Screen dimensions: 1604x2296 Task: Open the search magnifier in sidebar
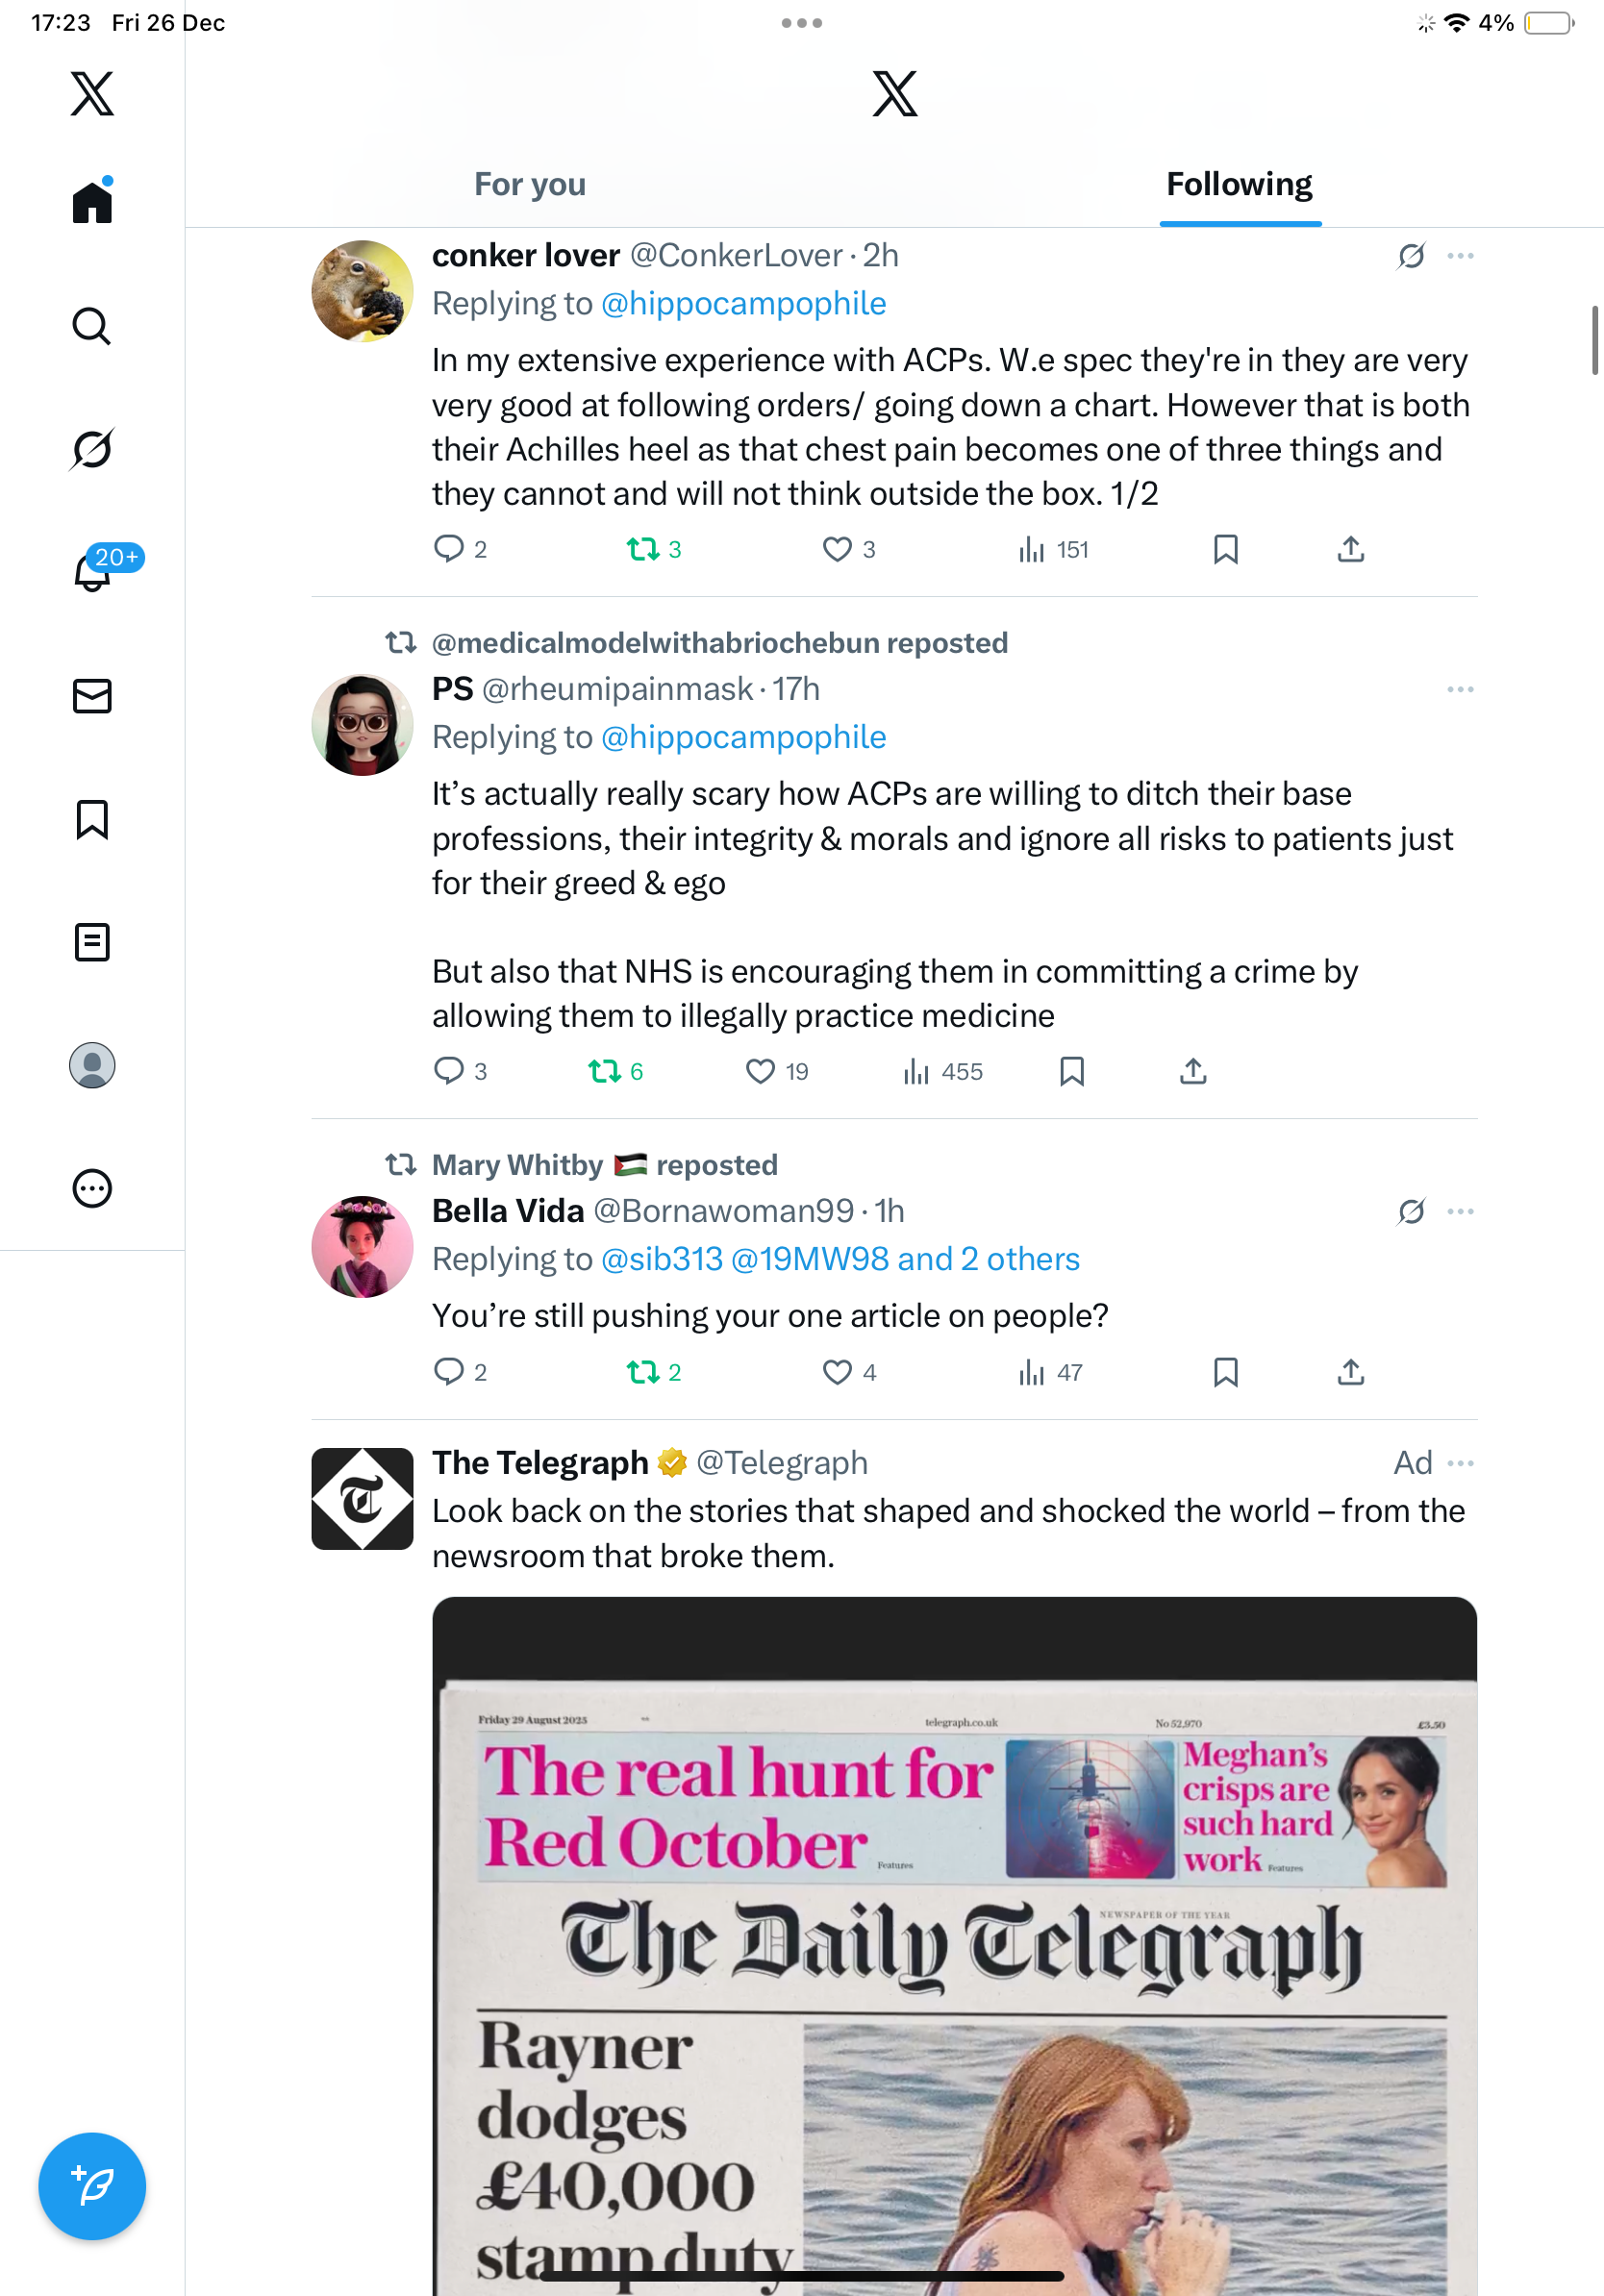click(x=92, y=326)
